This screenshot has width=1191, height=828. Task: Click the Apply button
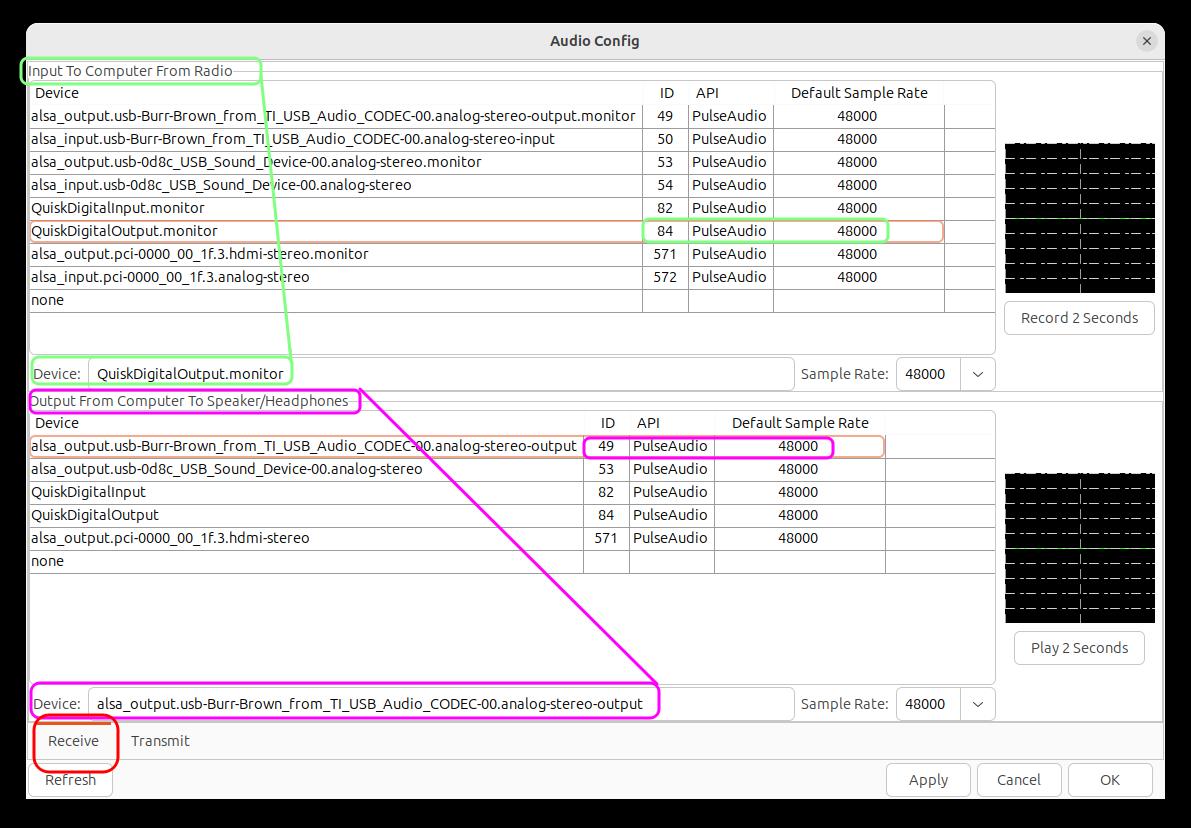pyautogui.click(x=928, y=780)
